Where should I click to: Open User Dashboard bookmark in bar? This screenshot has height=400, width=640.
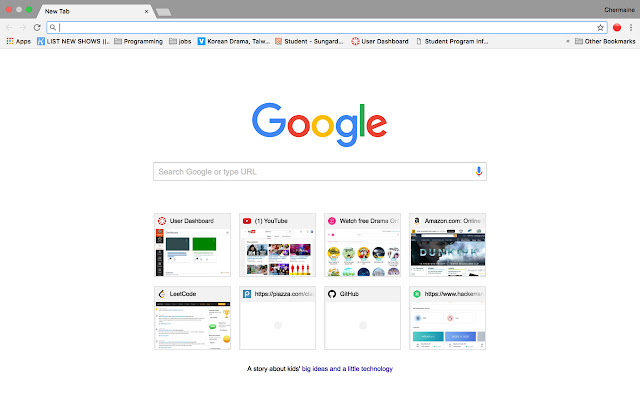380,41
